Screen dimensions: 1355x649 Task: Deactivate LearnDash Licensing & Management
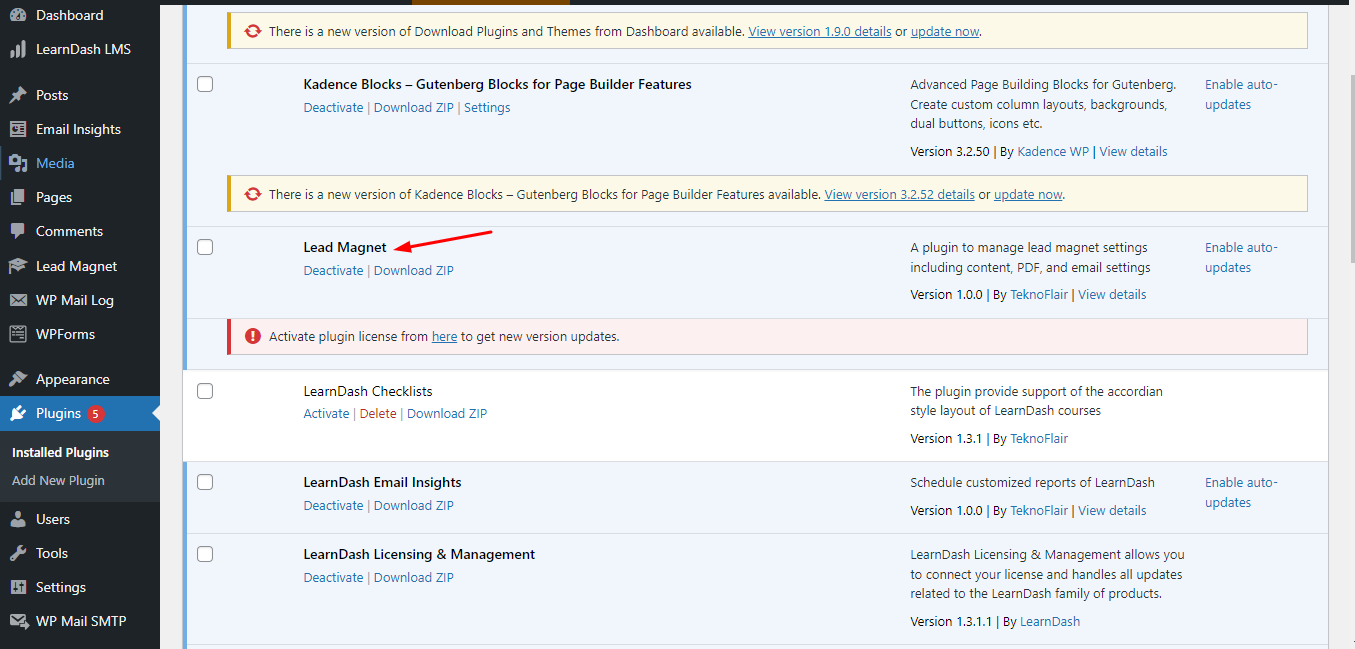coord(333,577)
